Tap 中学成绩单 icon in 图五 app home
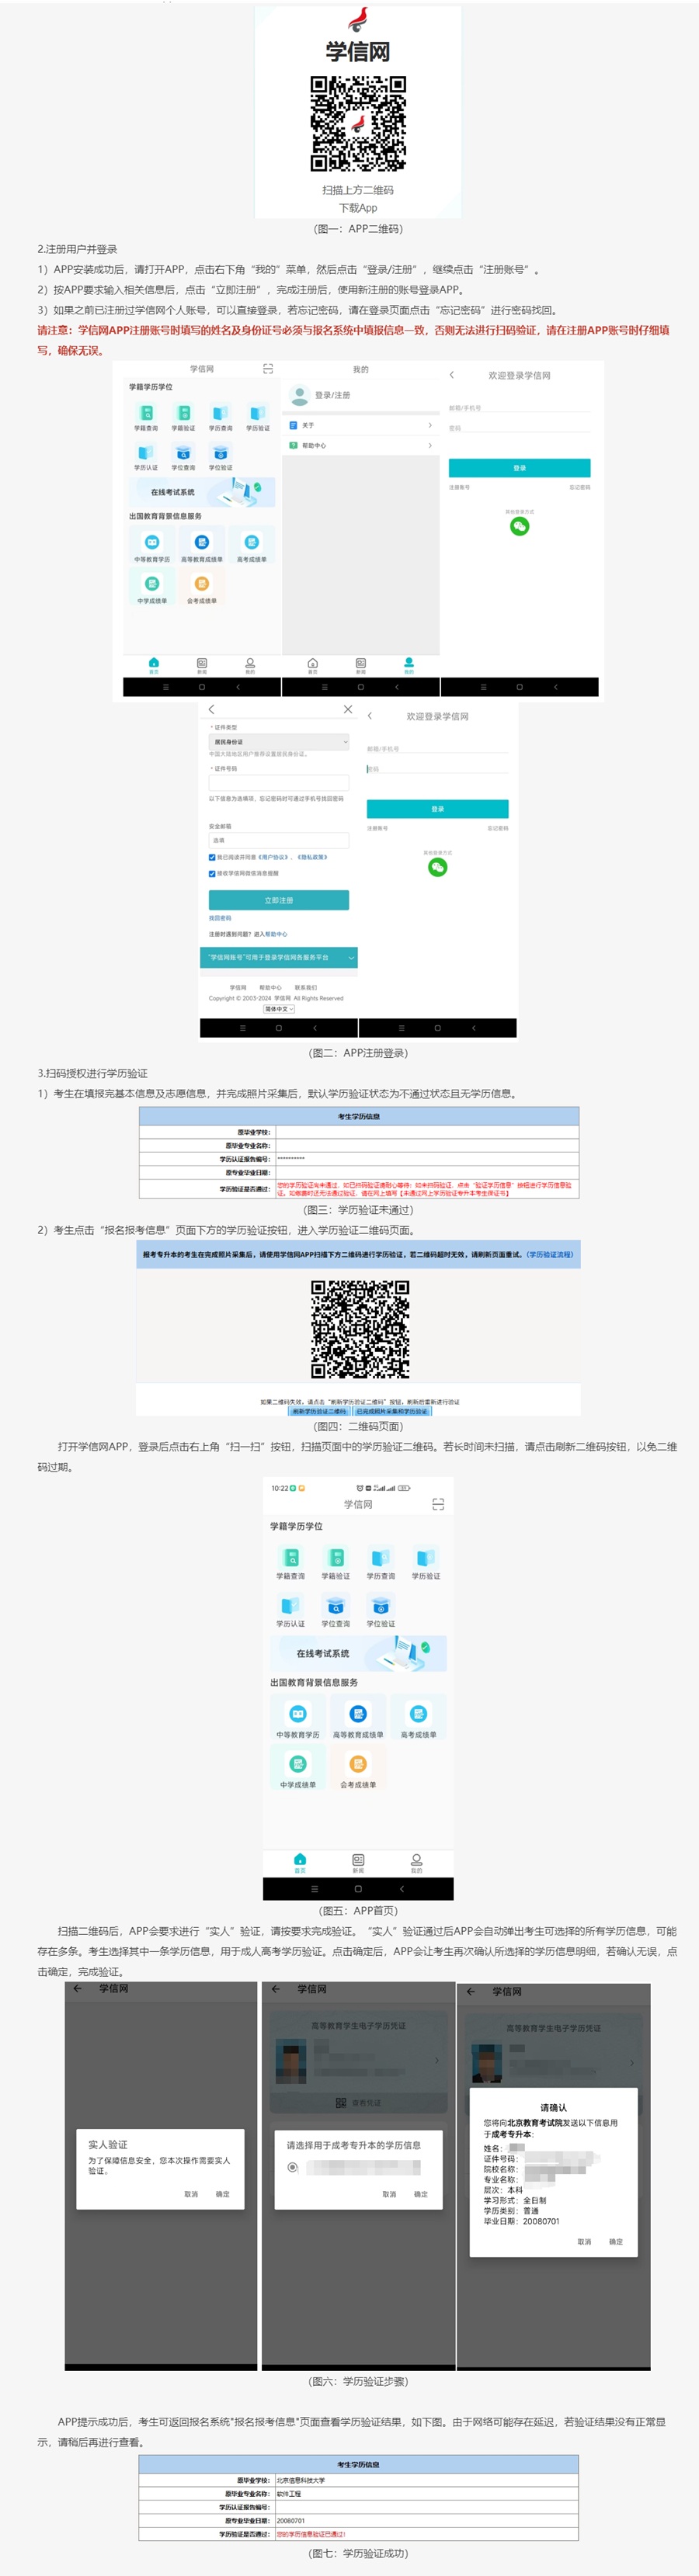Image resolution: width=699 pixels, height=2576 pixels. click(x=298, y=1763)
